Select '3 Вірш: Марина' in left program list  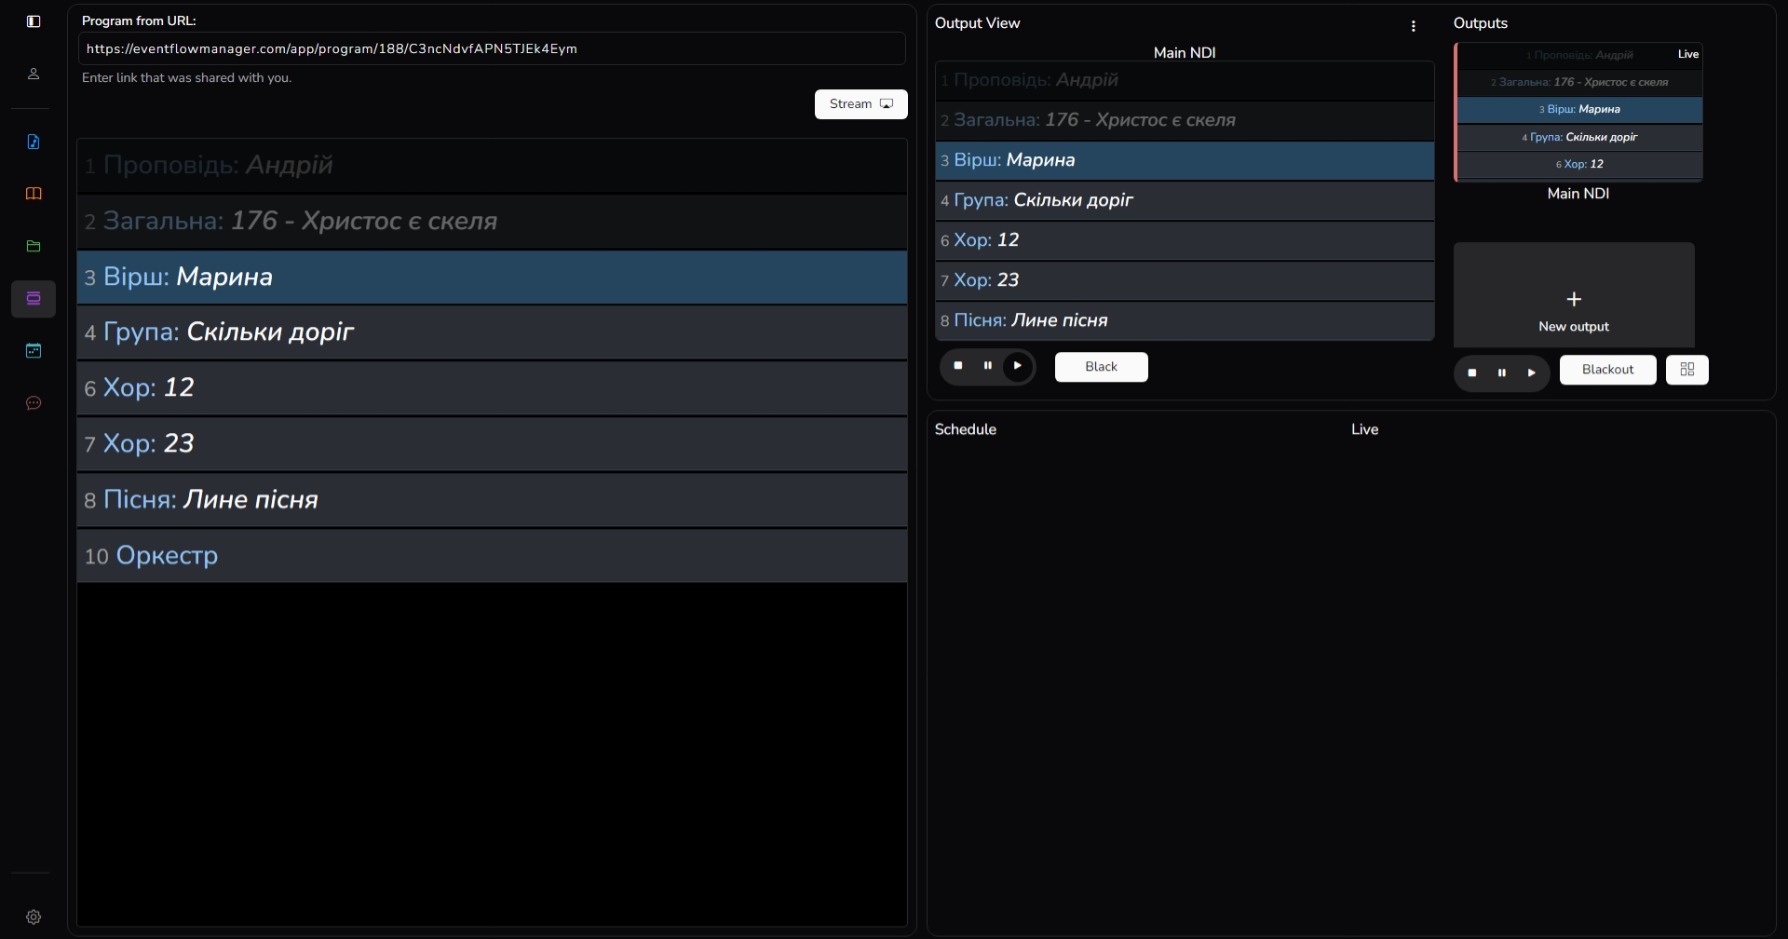(x=492, y=277)
